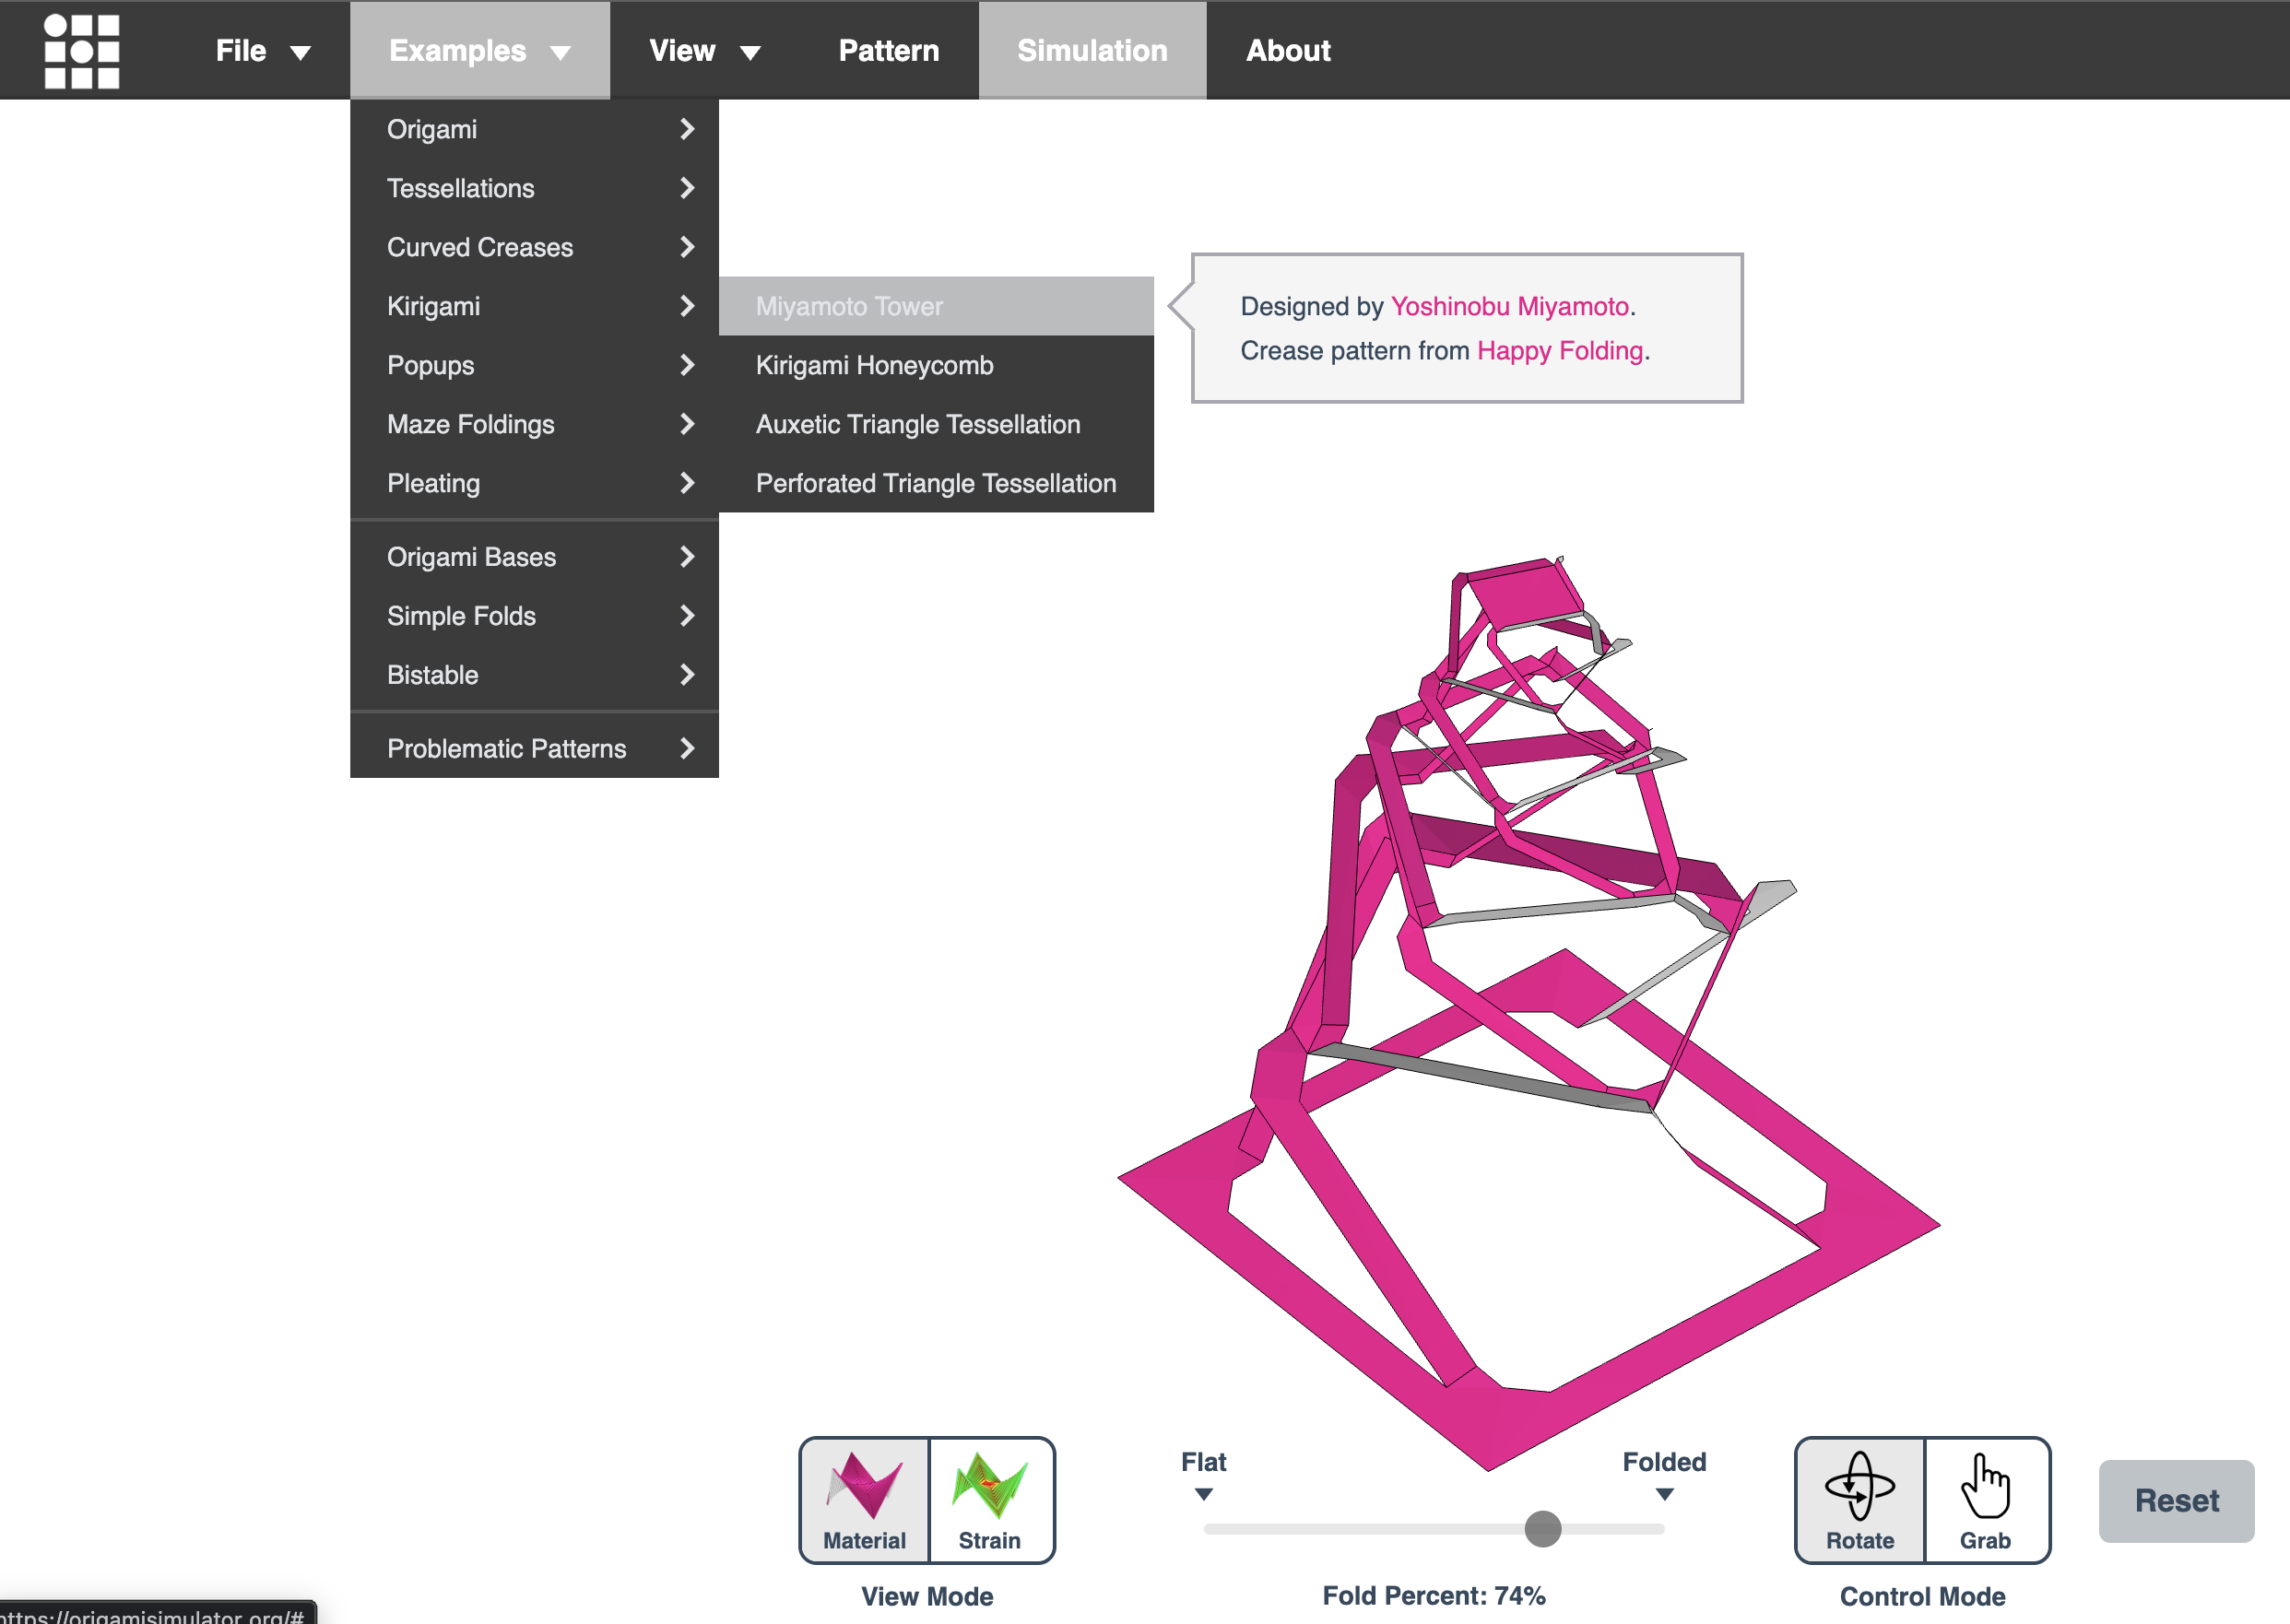Switch to Grab control mode
The height and width of the screenshot is (1624, 2290).
(1985, 1499)
